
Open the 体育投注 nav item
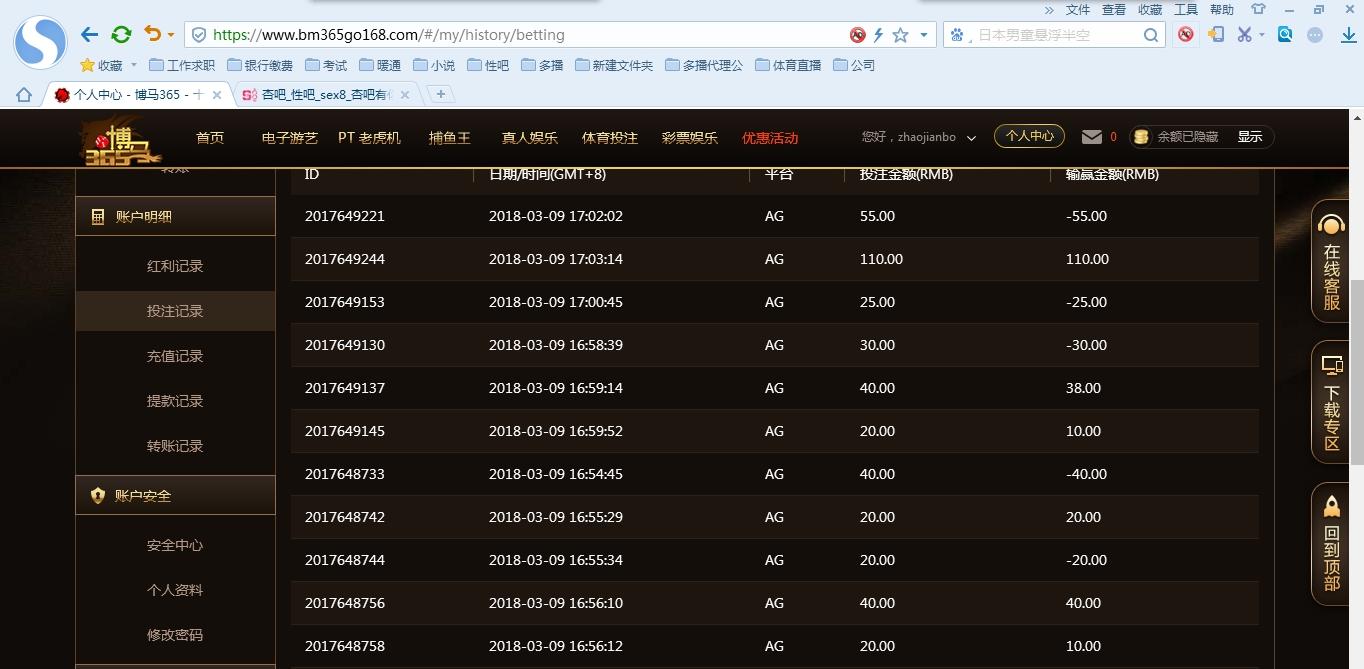click(610, 138)
